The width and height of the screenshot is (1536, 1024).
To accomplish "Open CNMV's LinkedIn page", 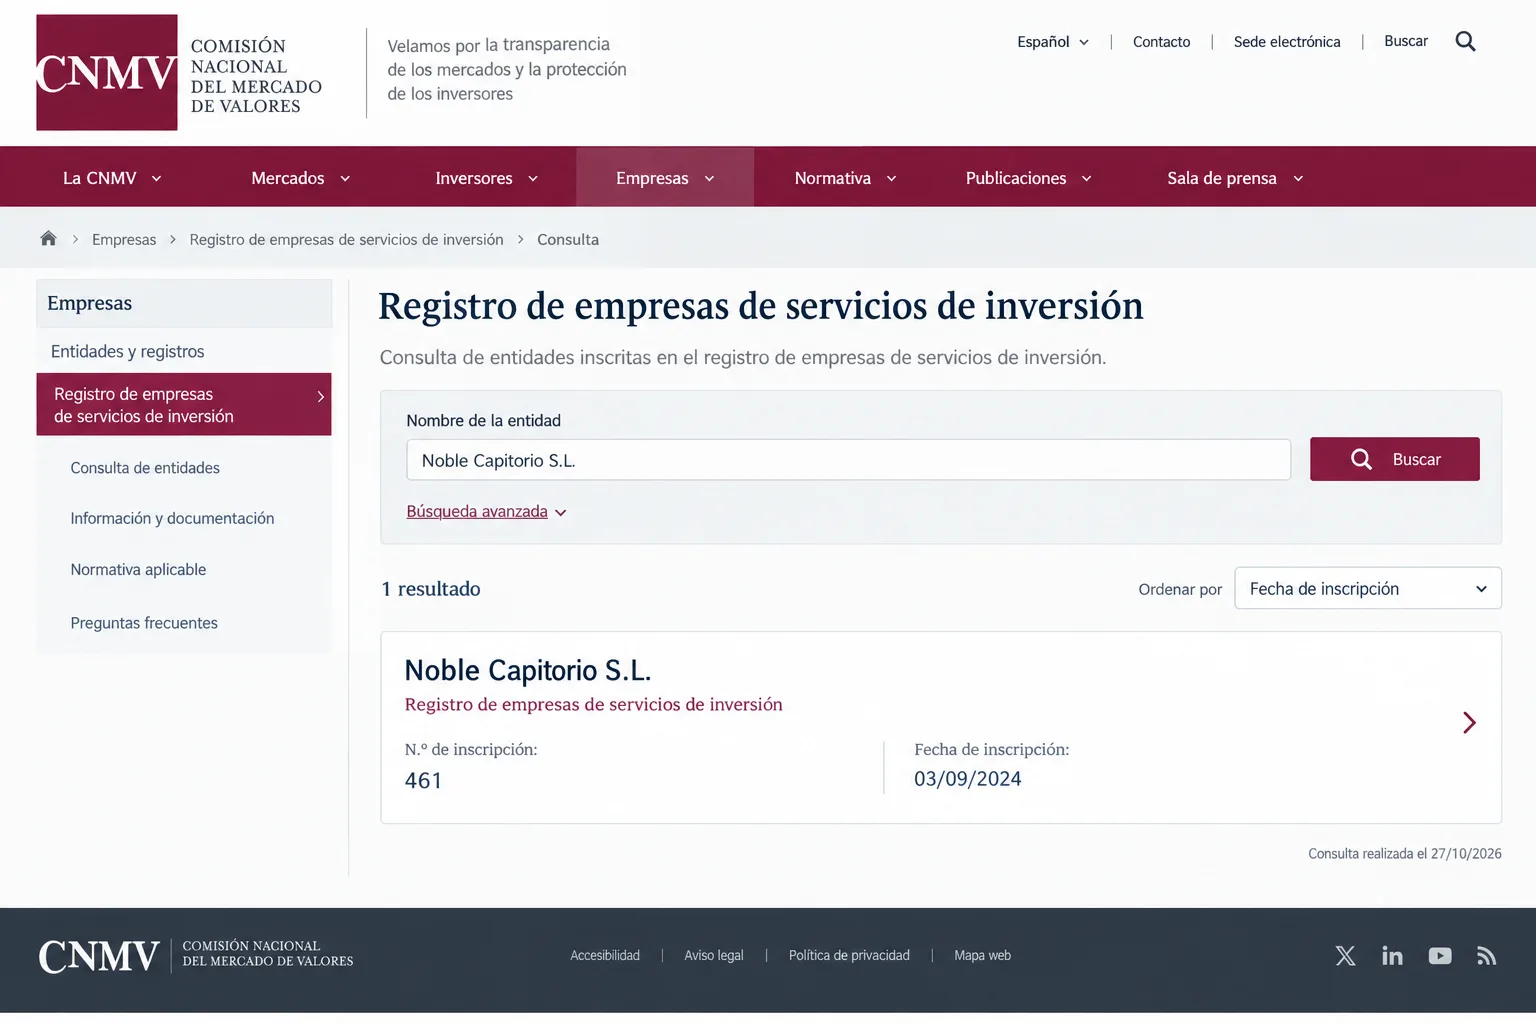I will tap(1392, 956).
